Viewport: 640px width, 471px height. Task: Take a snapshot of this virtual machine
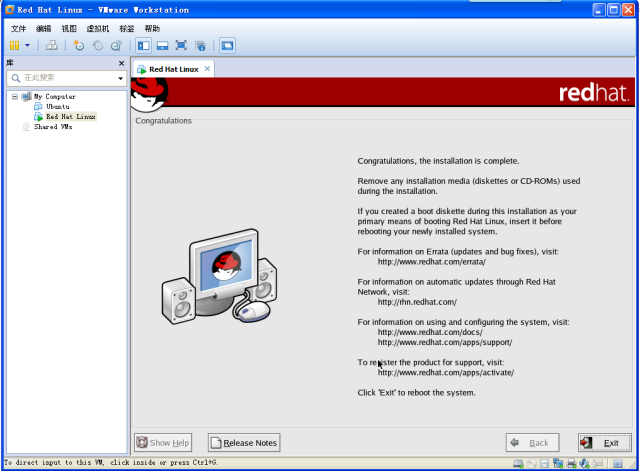pos(78,45)
